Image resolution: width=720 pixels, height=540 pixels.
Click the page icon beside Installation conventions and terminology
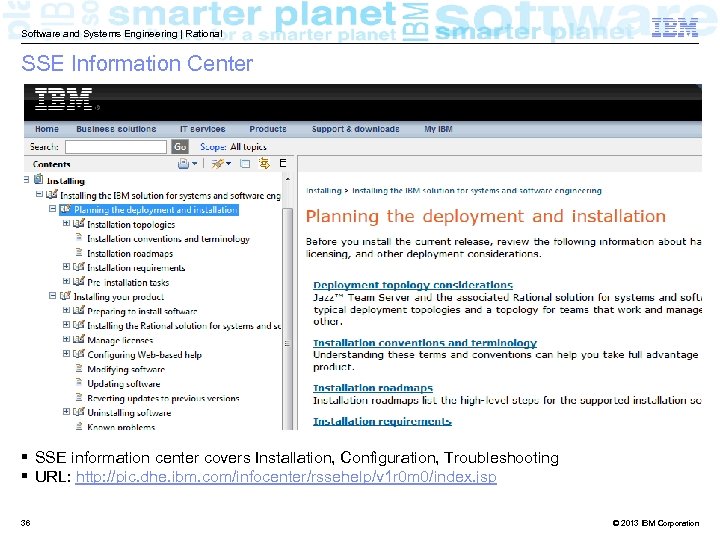tap(79, 238)
